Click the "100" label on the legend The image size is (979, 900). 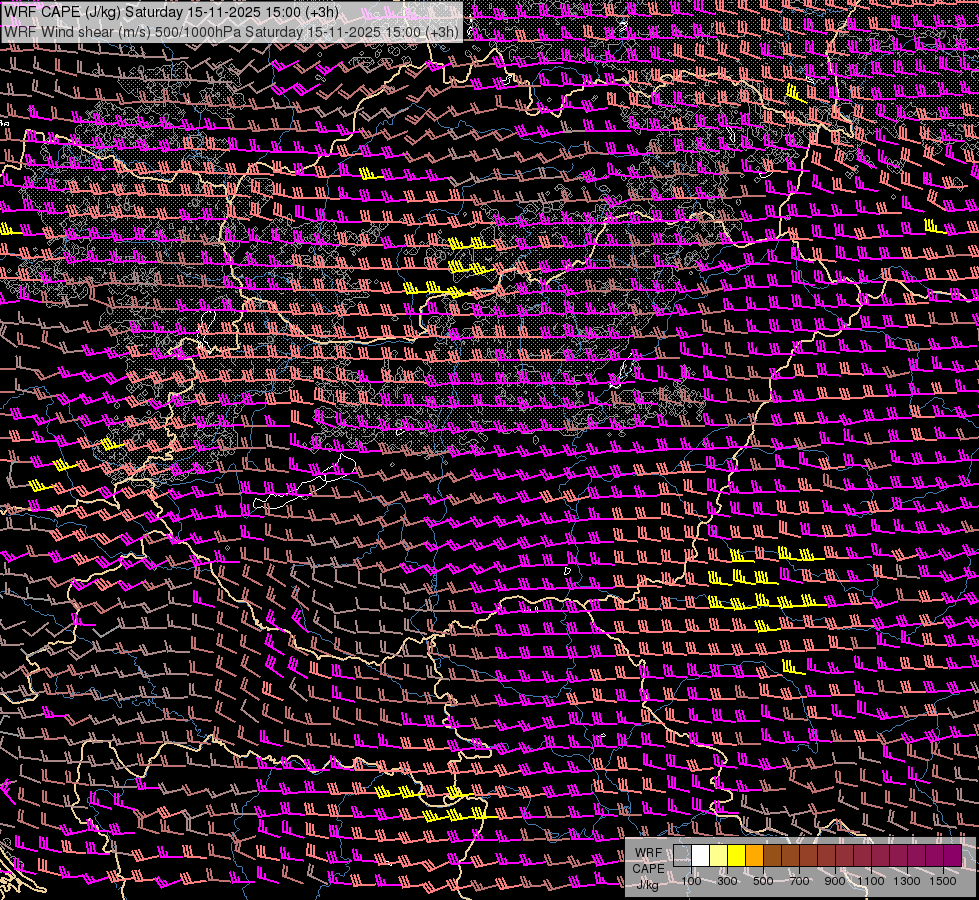(691, 881)
